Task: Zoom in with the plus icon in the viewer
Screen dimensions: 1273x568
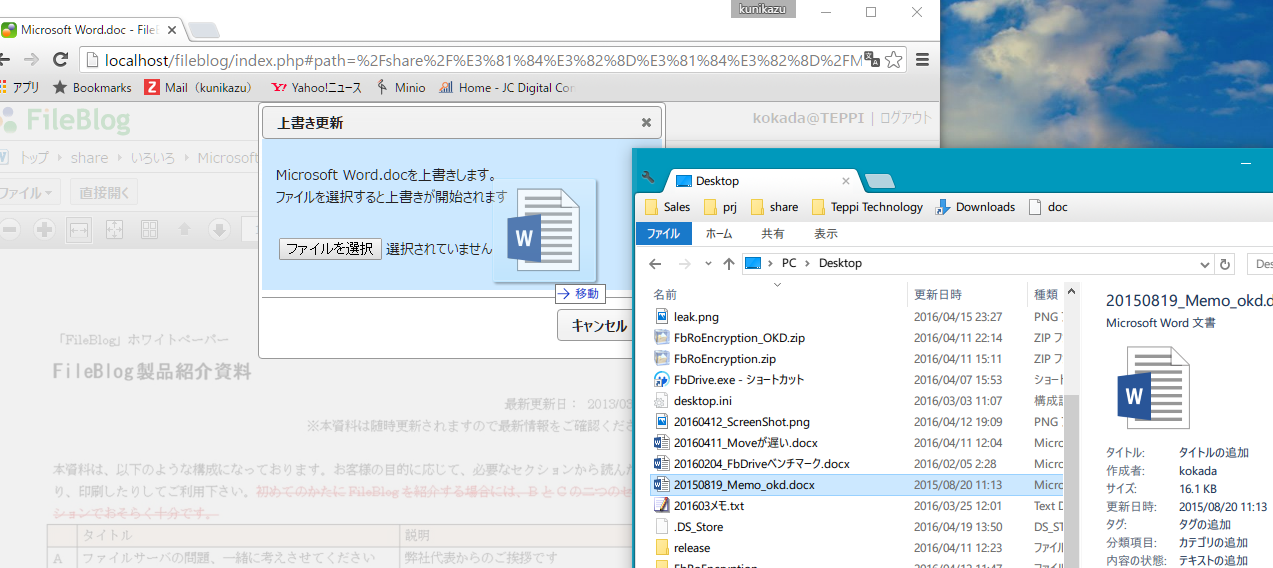Action: pos(44,230)
